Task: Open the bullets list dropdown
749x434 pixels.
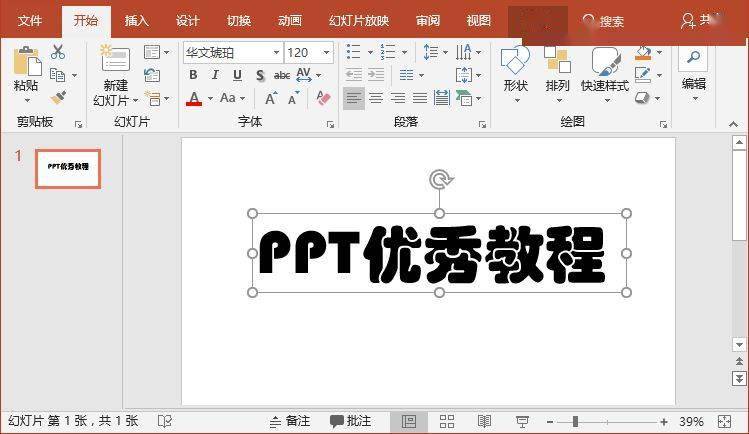Action: pyautogui.click(x=371, y=52)
